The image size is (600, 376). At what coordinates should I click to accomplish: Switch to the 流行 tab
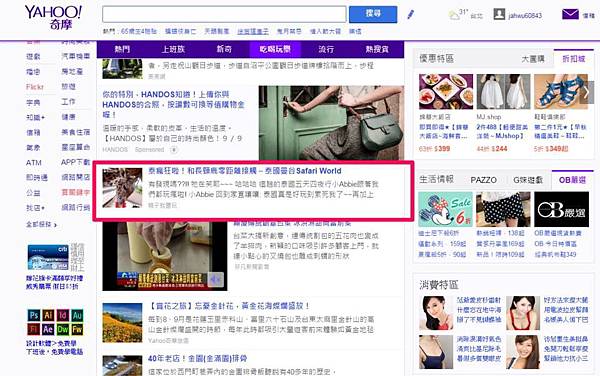tap(326, 49)
